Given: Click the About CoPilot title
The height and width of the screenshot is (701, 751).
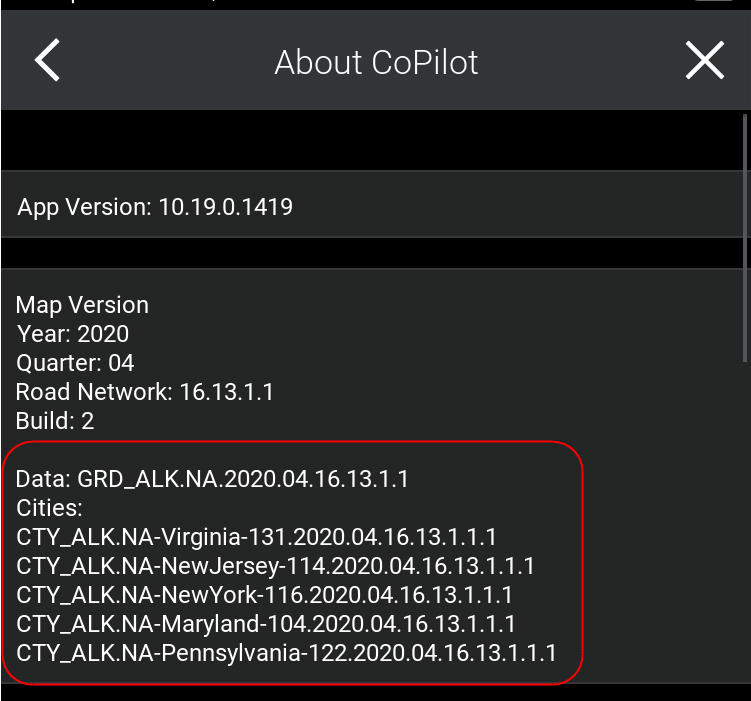Looking at the screenshot, I should pos(376,62).
